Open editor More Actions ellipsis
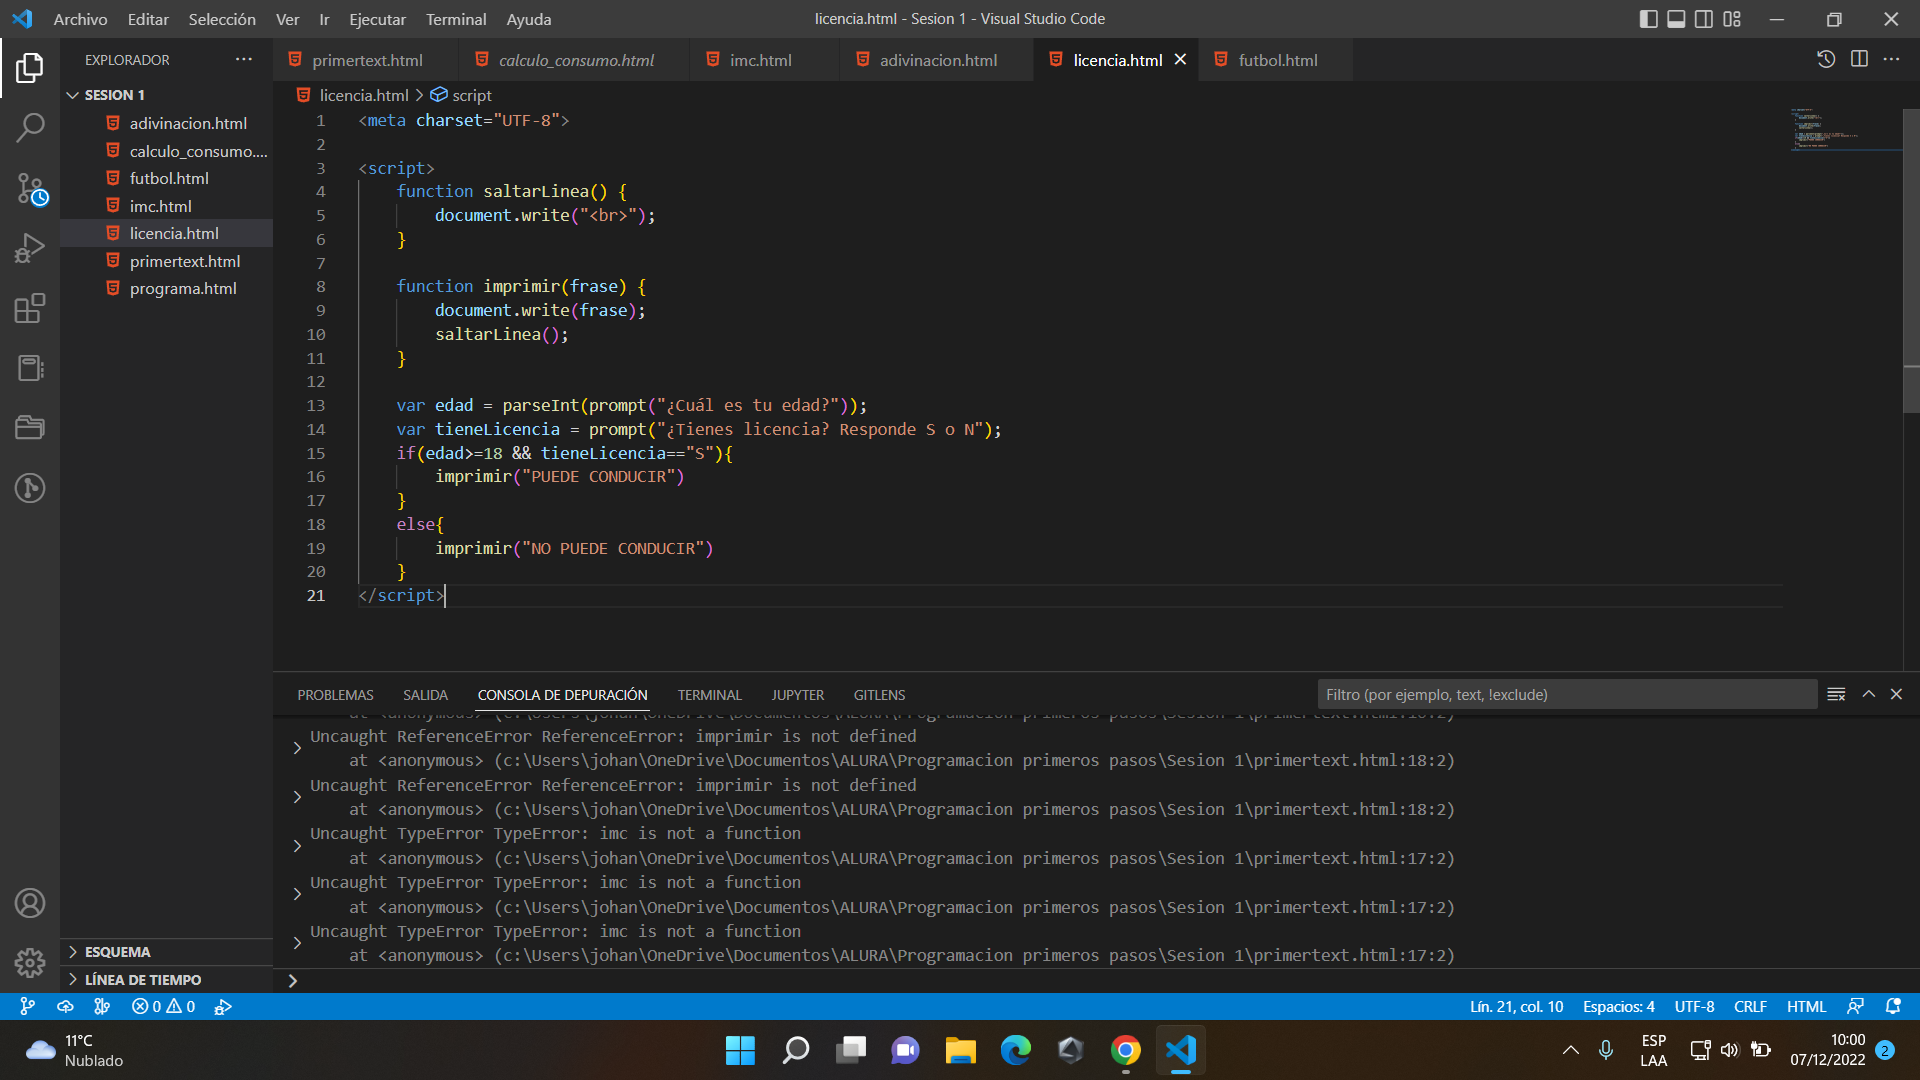The height and width of the screenshot is (1080, 1920). pyautogui.click(x=1892, y=59)
